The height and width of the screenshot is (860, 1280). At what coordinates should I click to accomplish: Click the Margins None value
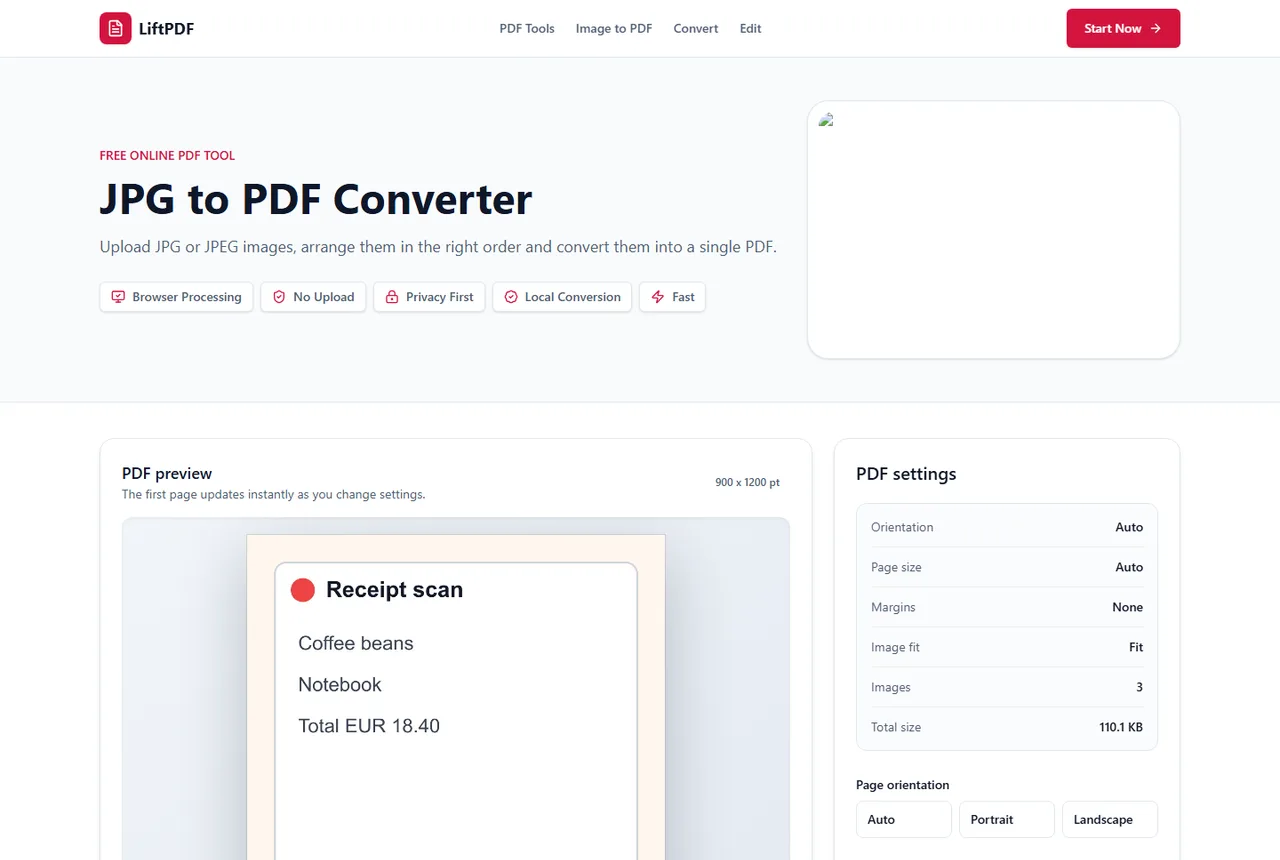point(1127,607)
